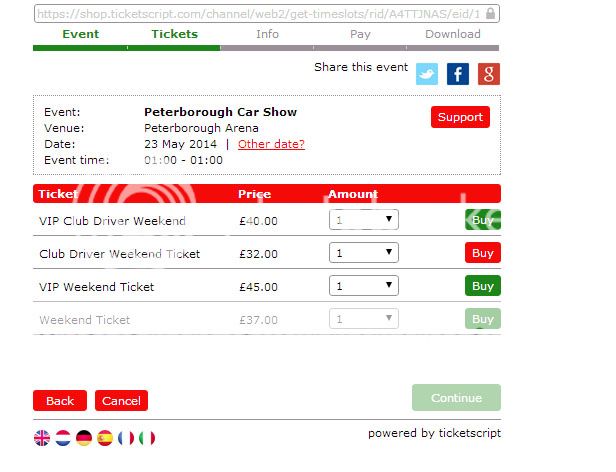
Task: Share event via Google Plus icon
Action: [x=489, y=74]
